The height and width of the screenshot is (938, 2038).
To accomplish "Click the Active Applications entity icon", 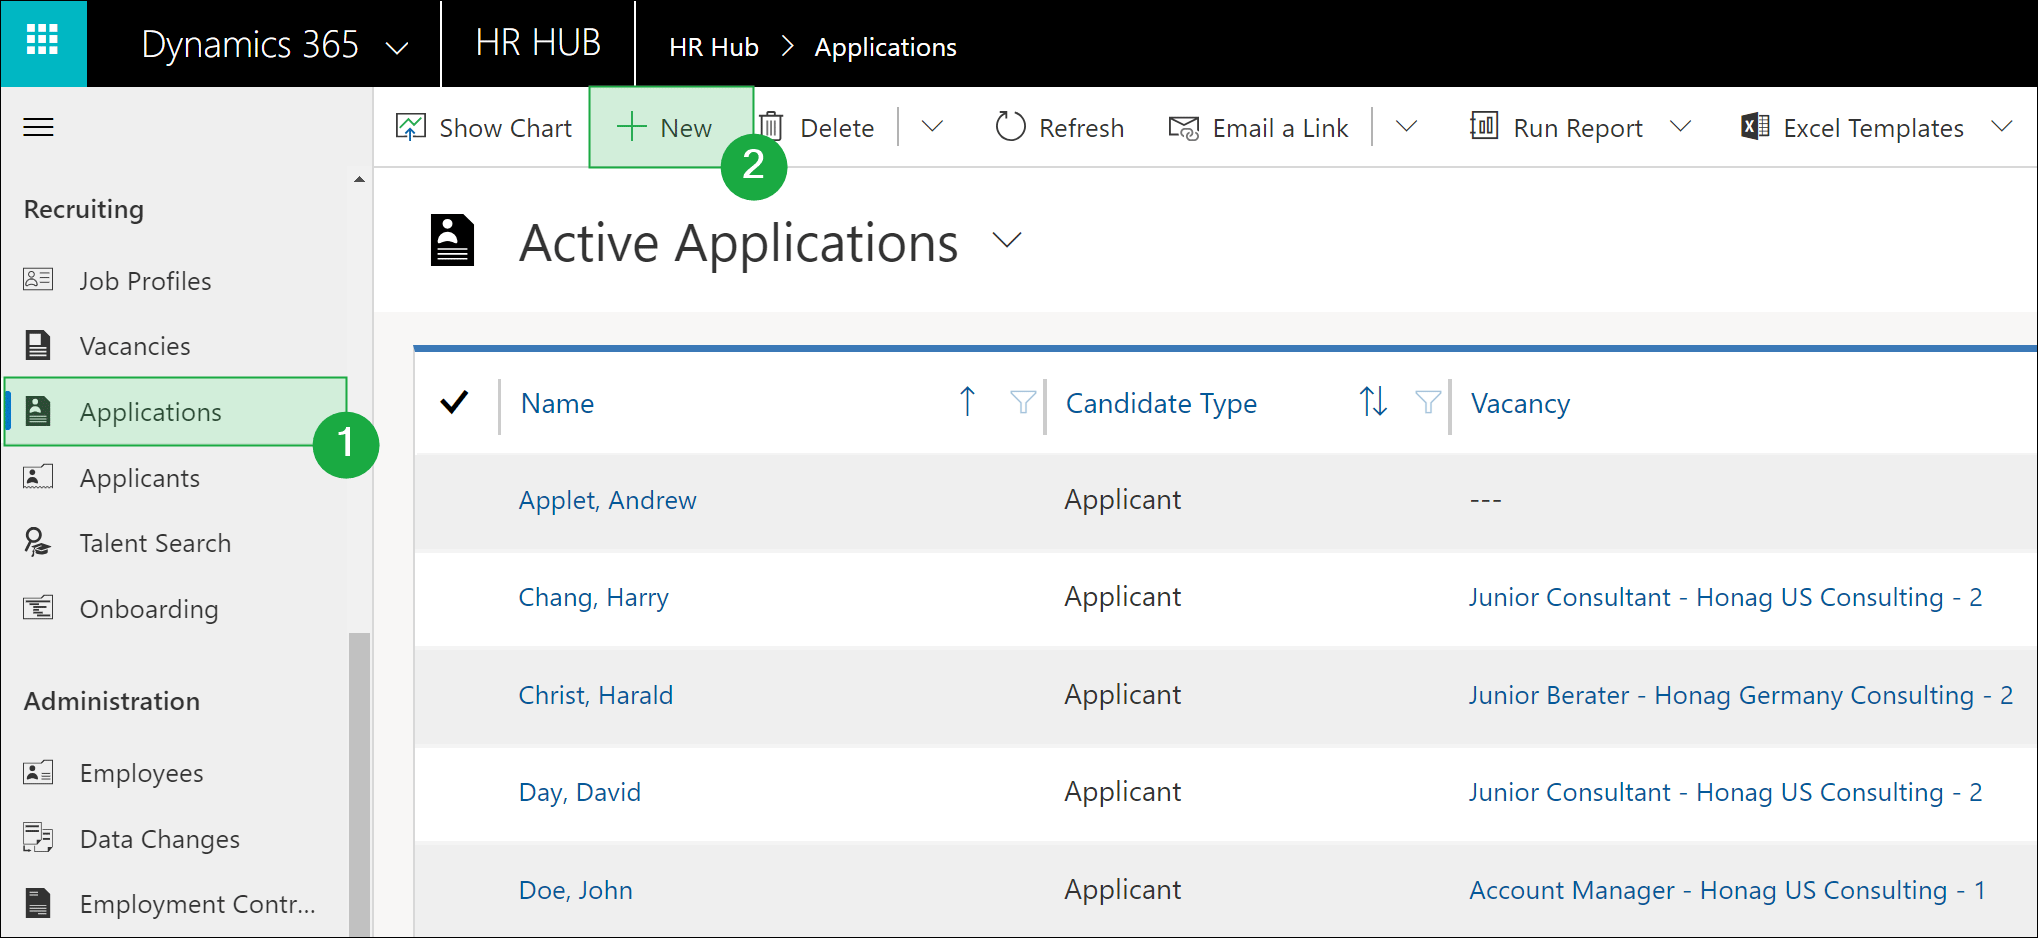I will 452,241.
